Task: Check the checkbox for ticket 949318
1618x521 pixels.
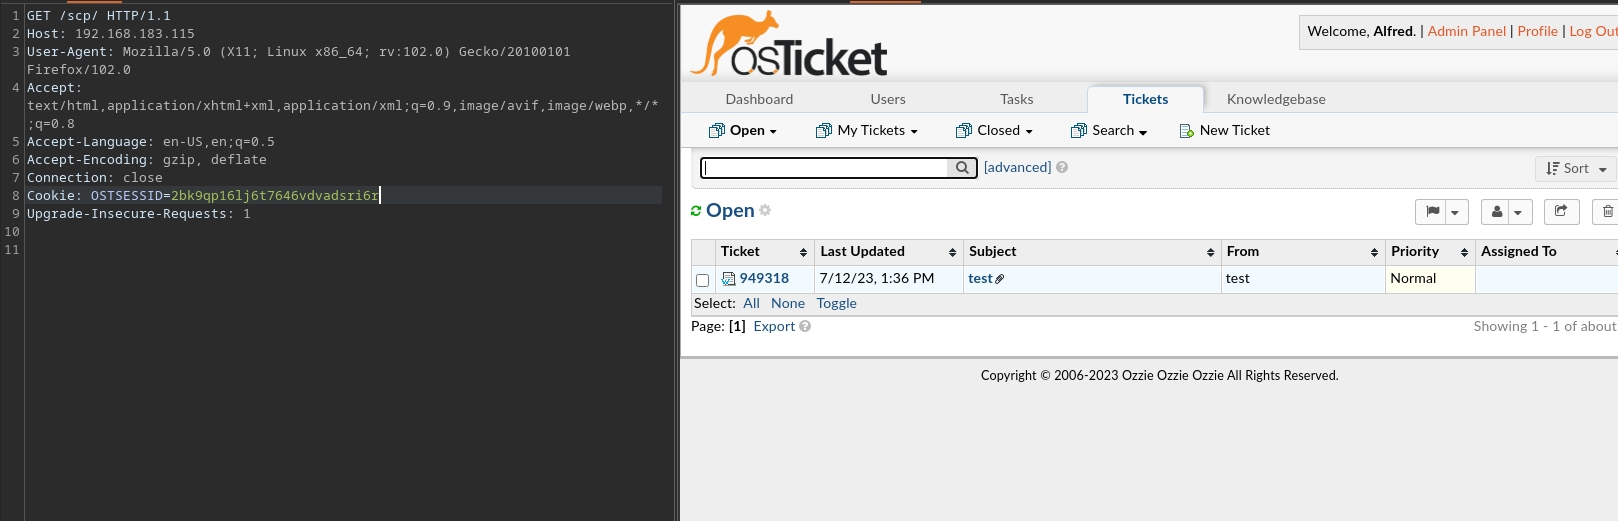Action: [702, 280]
